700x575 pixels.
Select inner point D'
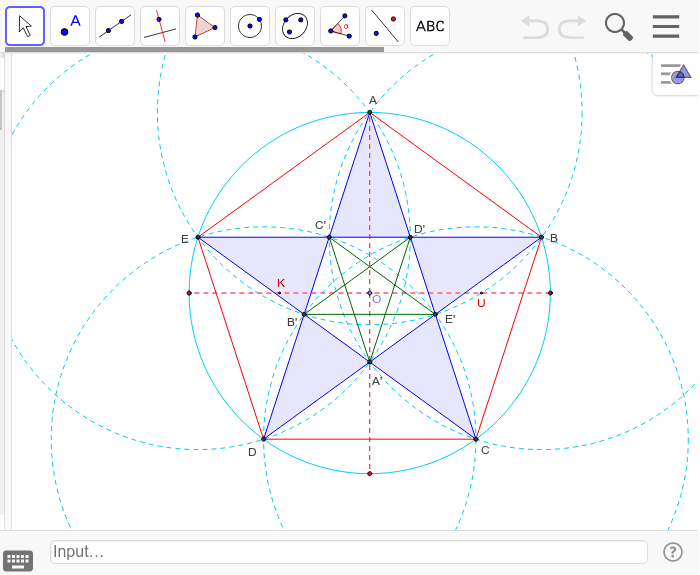coord(410,237)
